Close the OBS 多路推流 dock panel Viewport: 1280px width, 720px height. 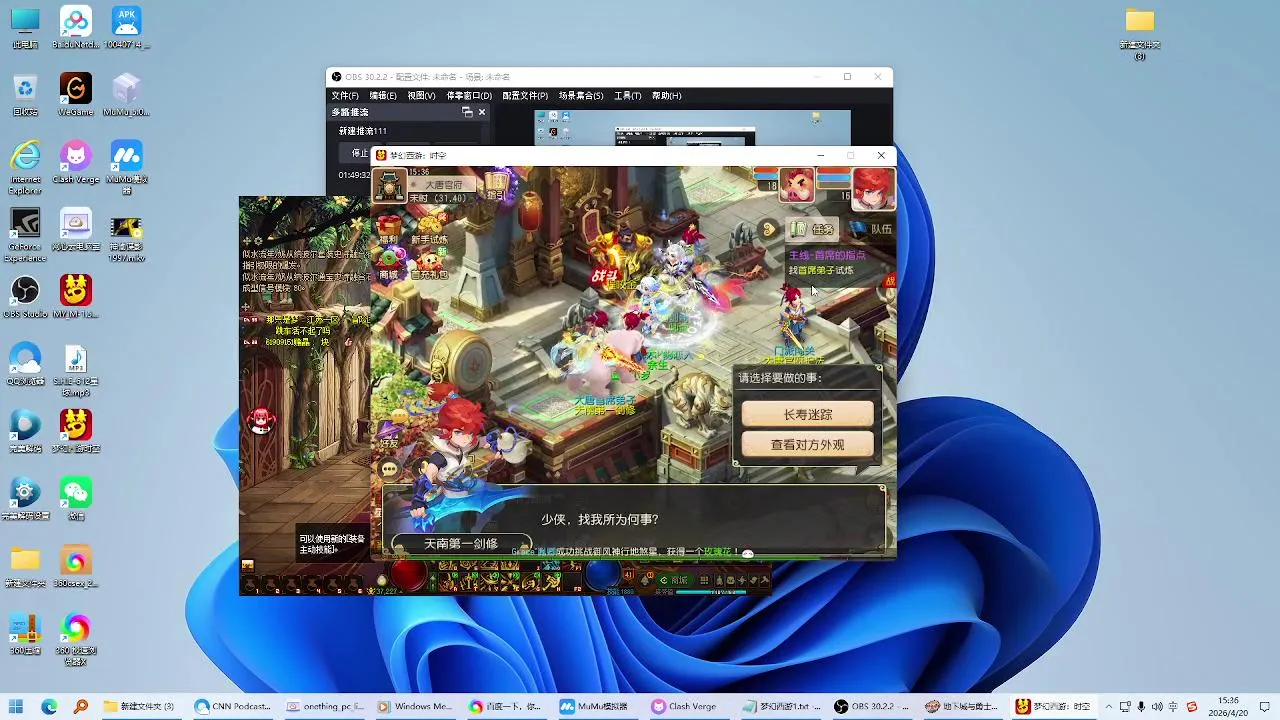click(481, 112)
